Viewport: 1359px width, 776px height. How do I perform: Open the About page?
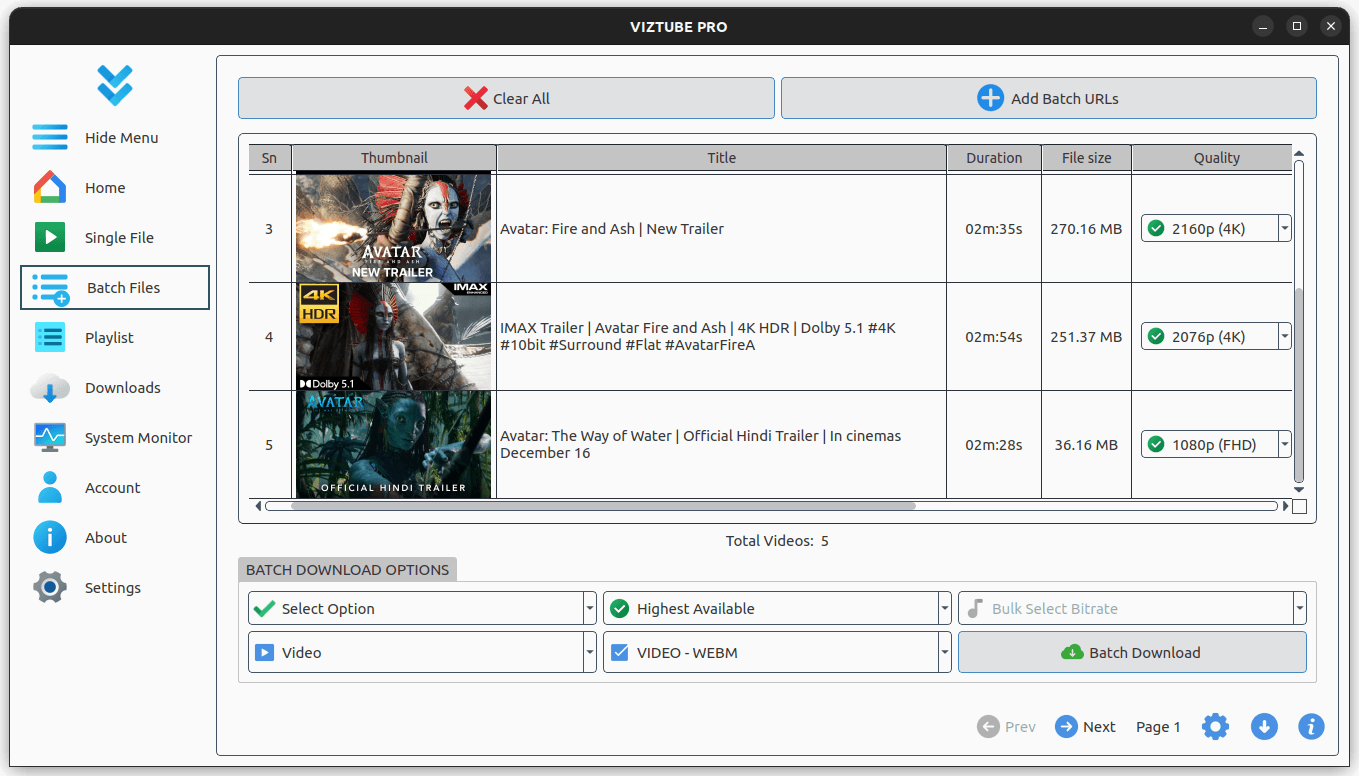point(115,538)
